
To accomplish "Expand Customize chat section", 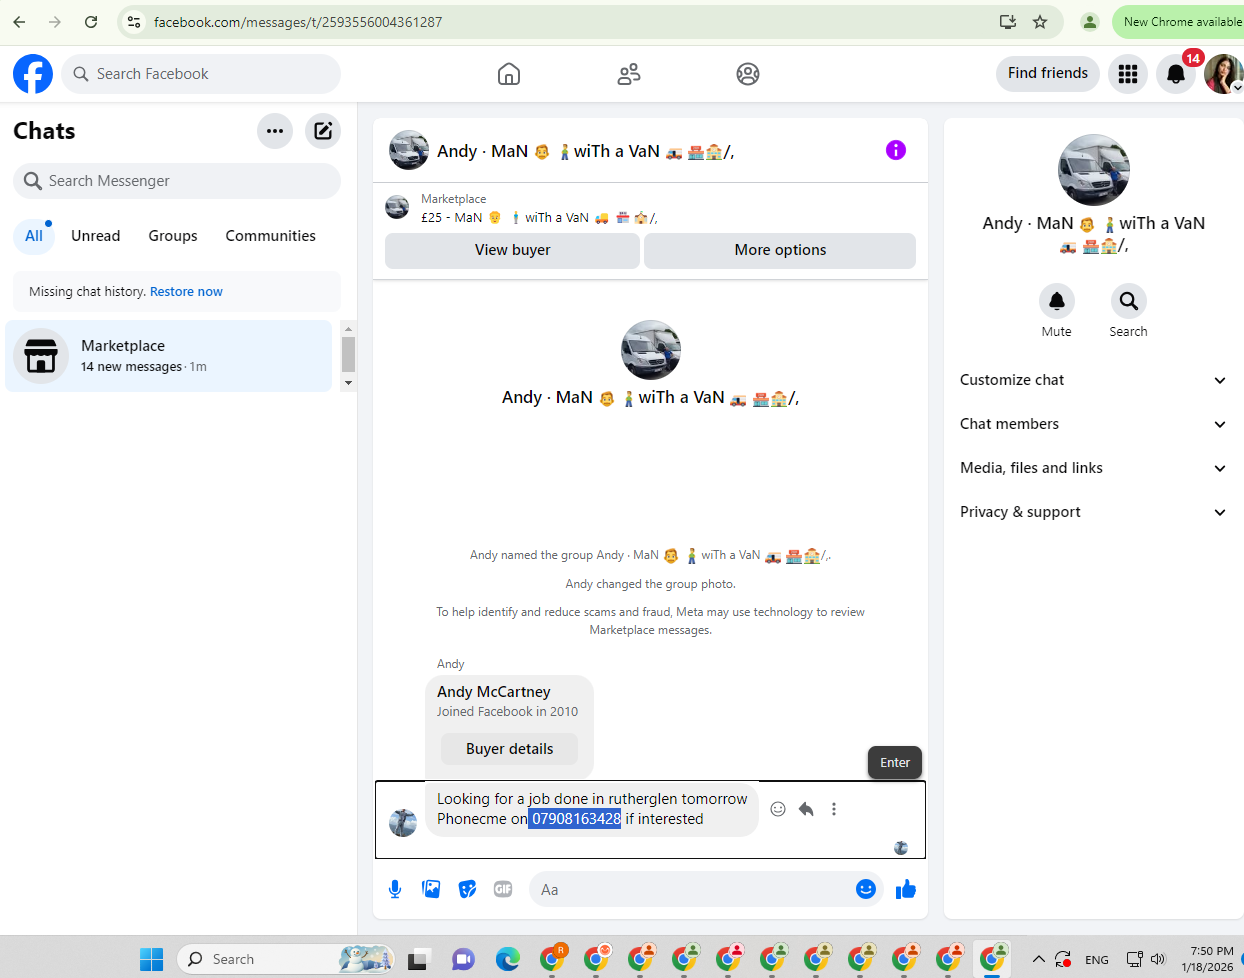I will [x=1094, y=380].
